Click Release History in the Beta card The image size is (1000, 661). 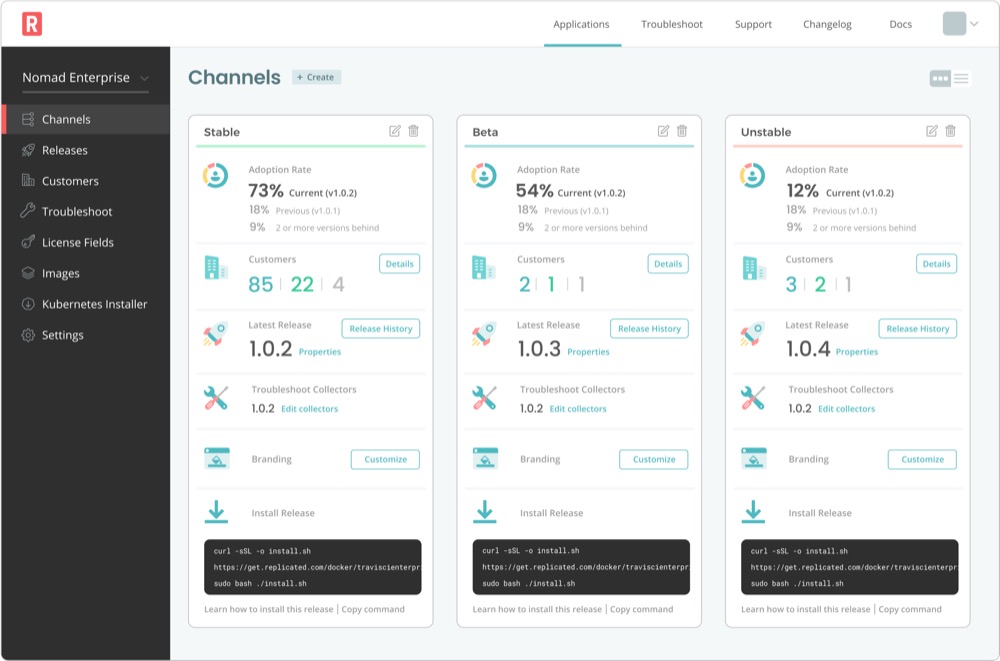[649, 329]
